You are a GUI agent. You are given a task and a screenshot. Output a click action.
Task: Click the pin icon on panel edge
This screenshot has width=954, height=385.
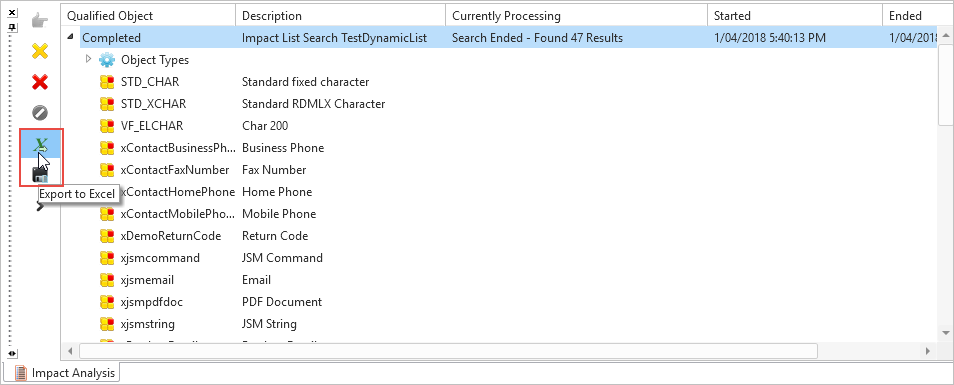12,27
